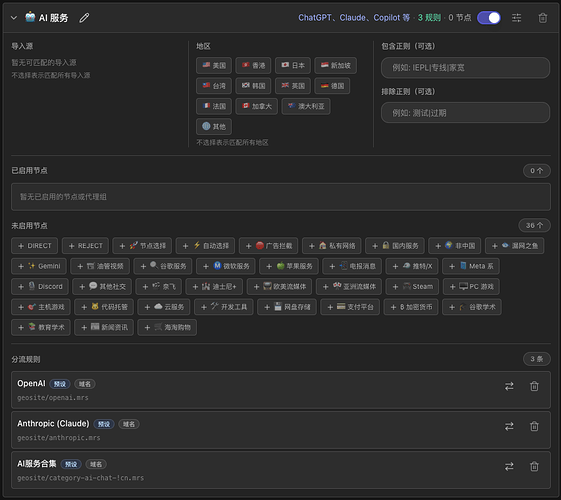Click swap icon on AI服务合集 rule
Image resolution: width=561 pixels, height=500 pixels.
509,466
